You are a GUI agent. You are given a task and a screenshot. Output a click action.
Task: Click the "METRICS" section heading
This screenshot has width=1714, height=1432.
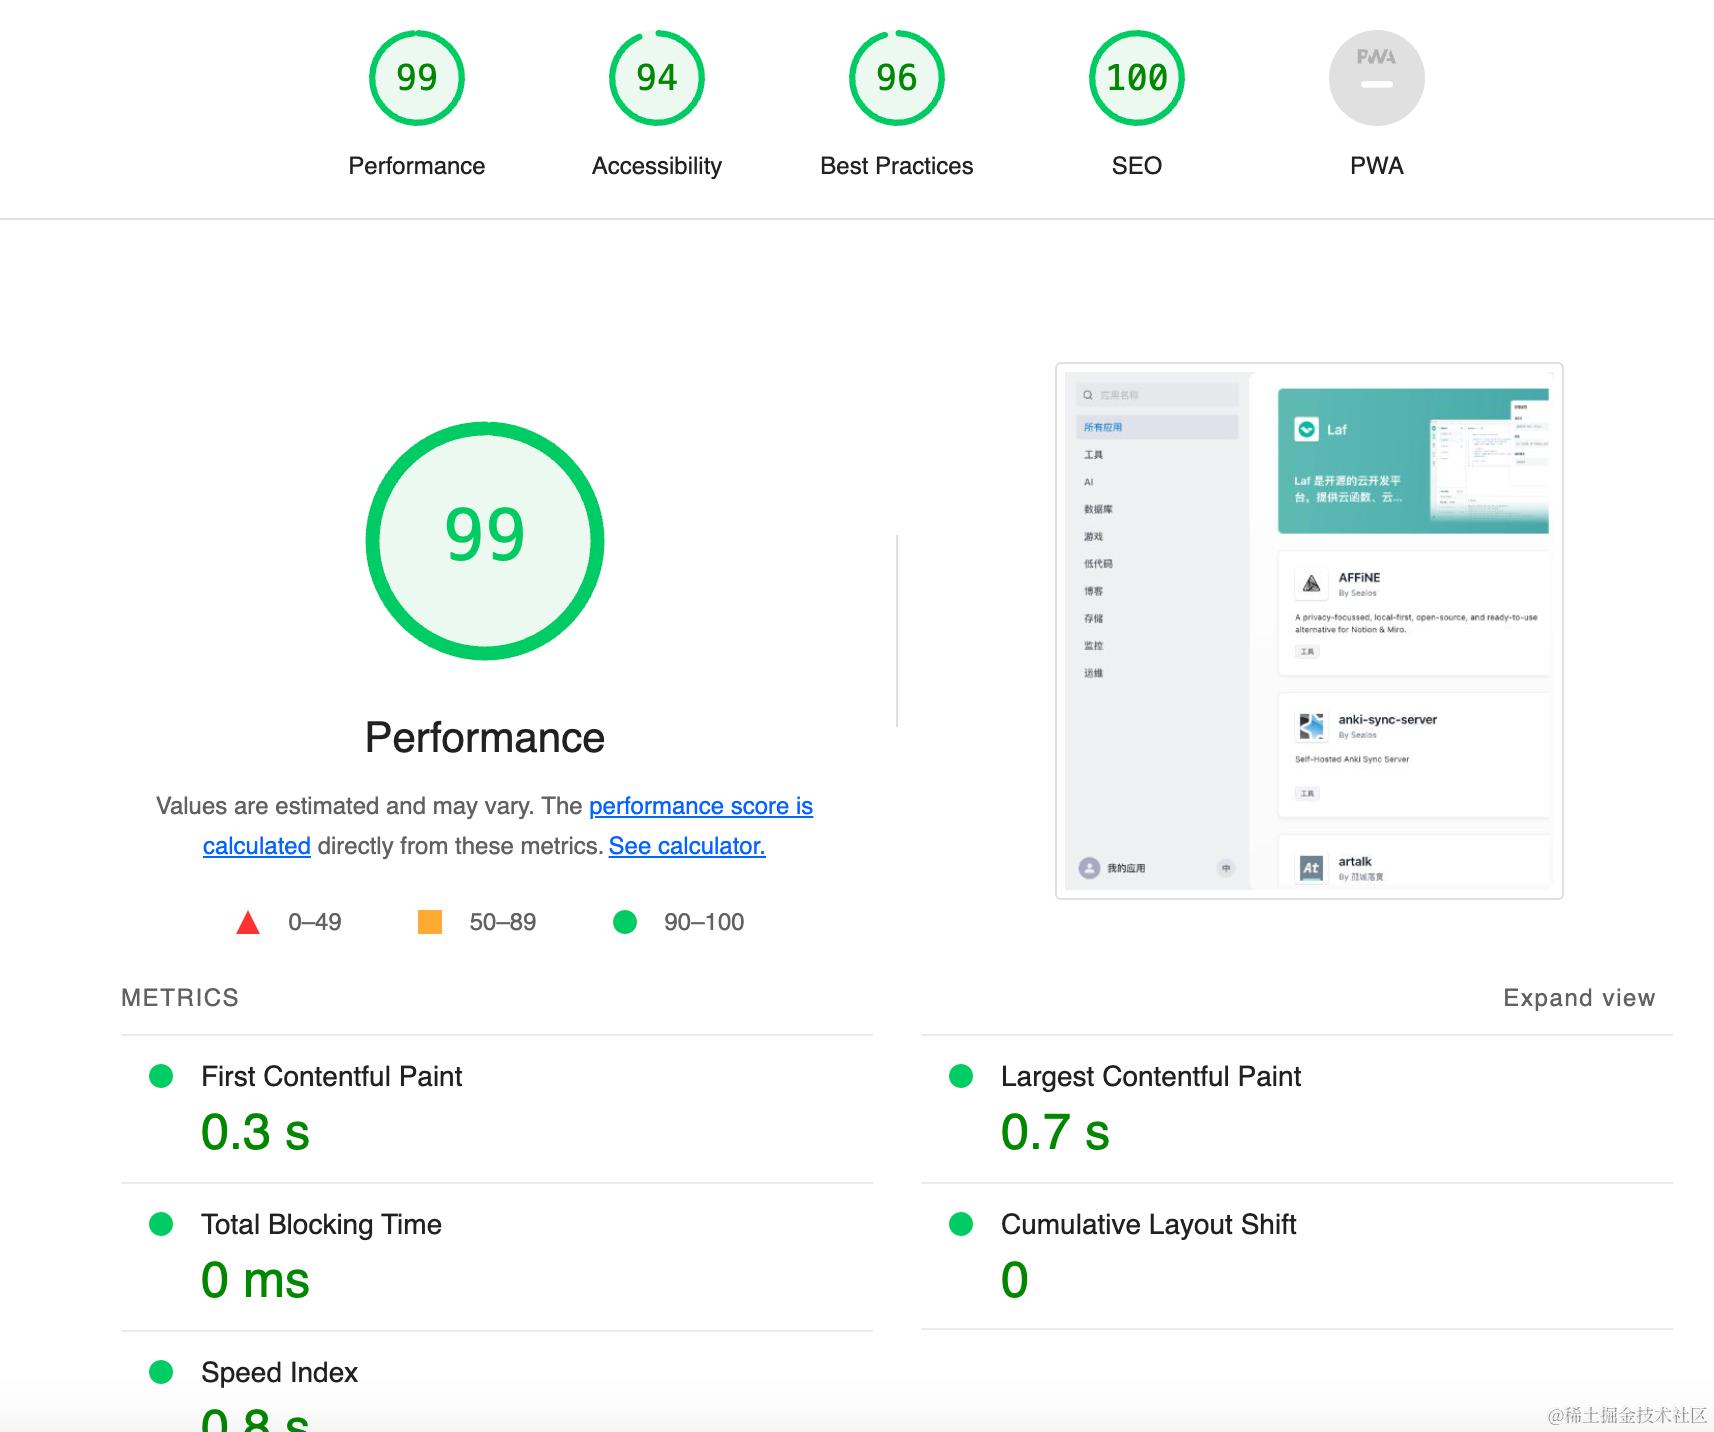tap(180, 998)
